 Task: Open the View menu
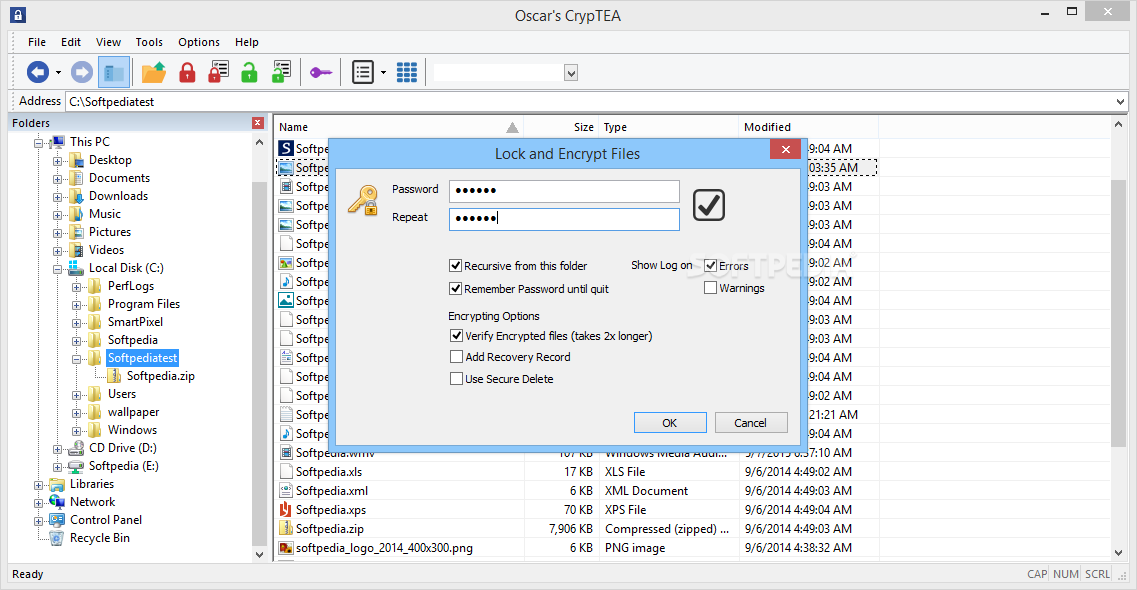tap(108, 42)
